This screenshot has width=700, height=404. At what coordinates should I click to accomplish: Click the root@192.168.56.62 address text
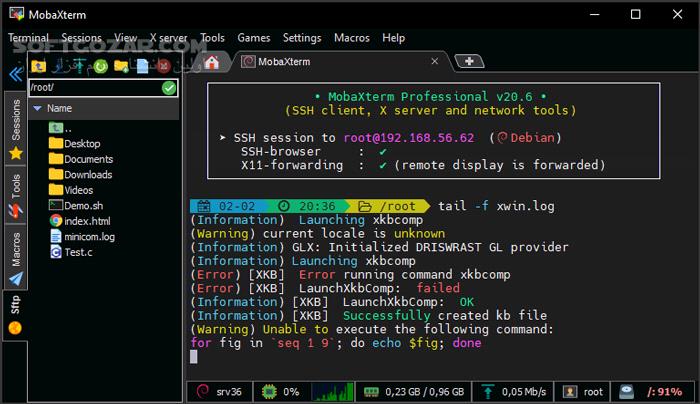(408, 138)
